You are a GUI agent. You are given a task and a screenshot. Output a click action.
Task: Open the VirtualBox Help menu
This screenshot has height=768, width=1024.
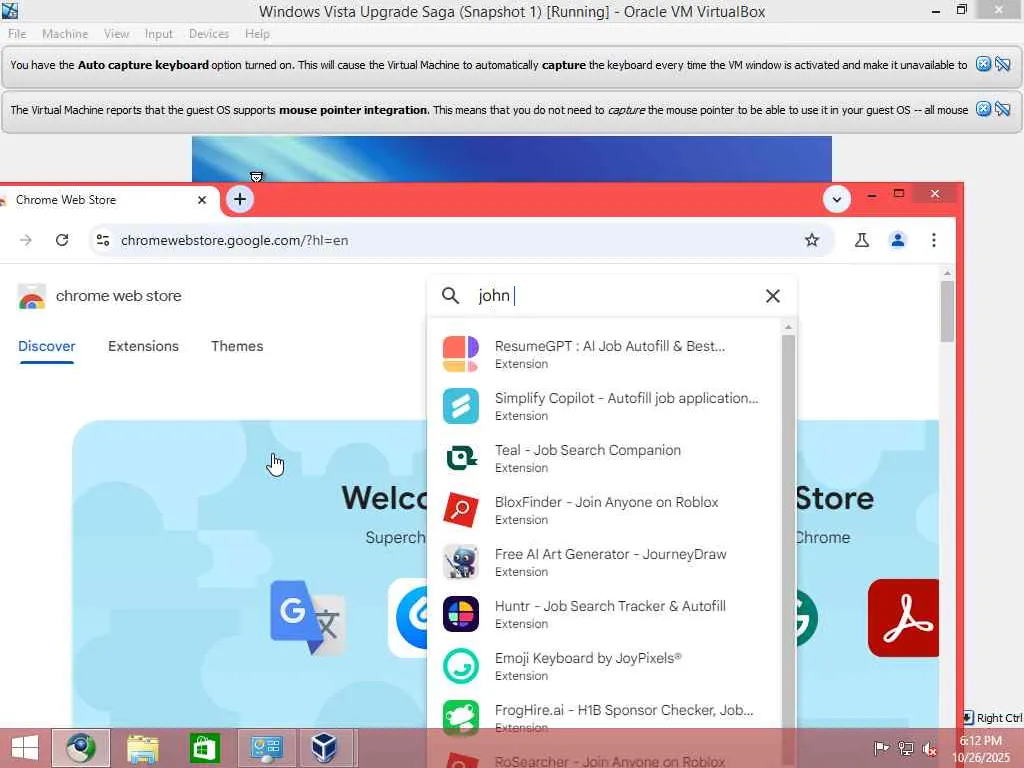(x=257, y=34)
